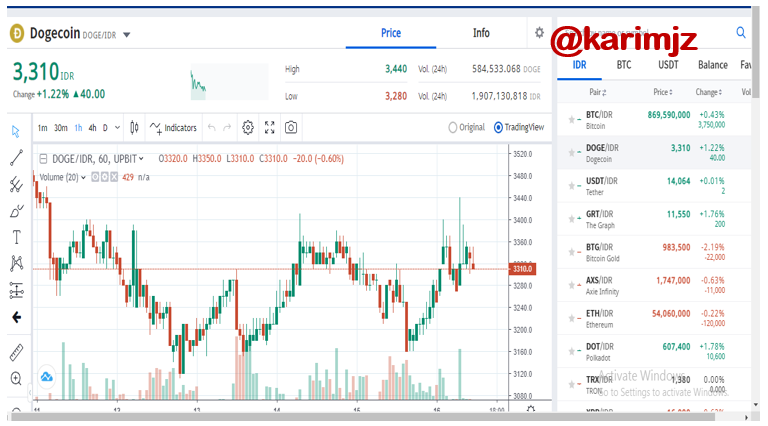This screenshot has width=768, height=426.
Task: Open chart settings gear in toolbar
Action: coord(248,128)
